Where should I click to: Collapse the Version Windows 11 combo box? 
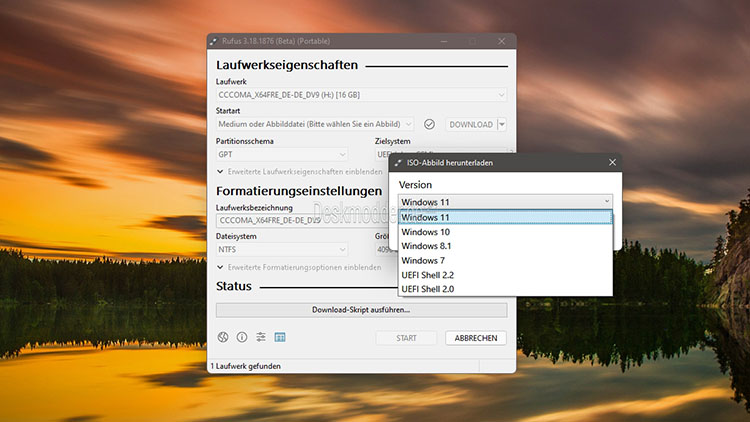[505, 202]
